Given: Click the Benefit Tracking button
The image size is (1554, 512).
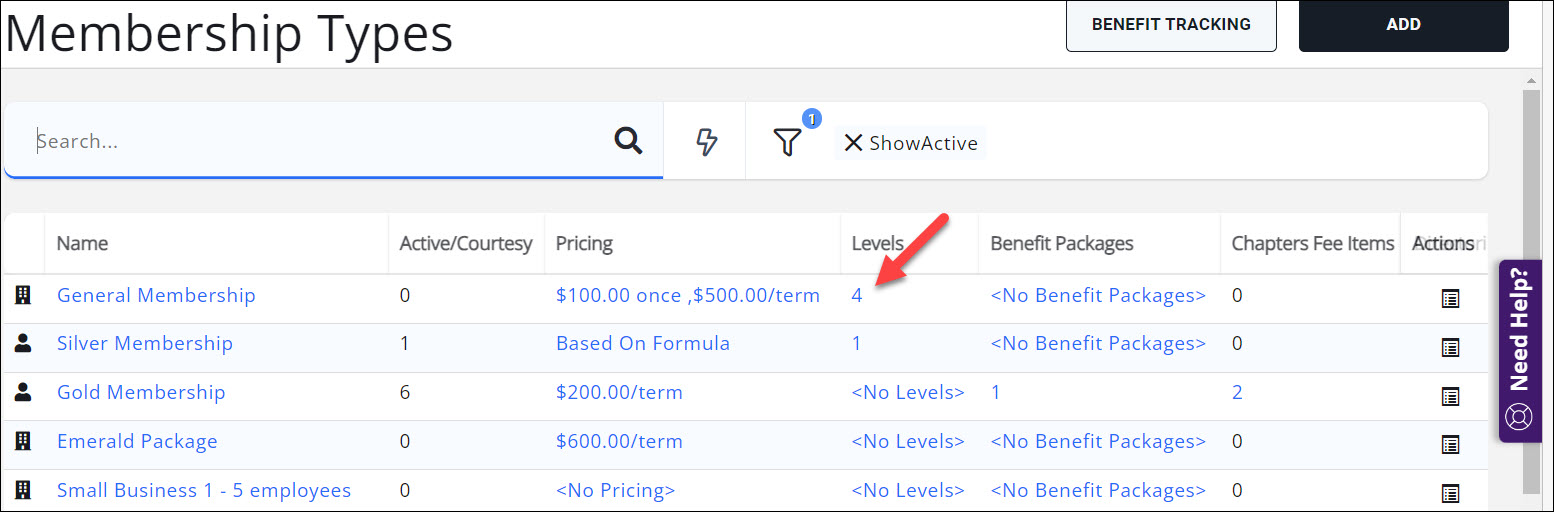Looking at the screenshot, I should 1171,25.
